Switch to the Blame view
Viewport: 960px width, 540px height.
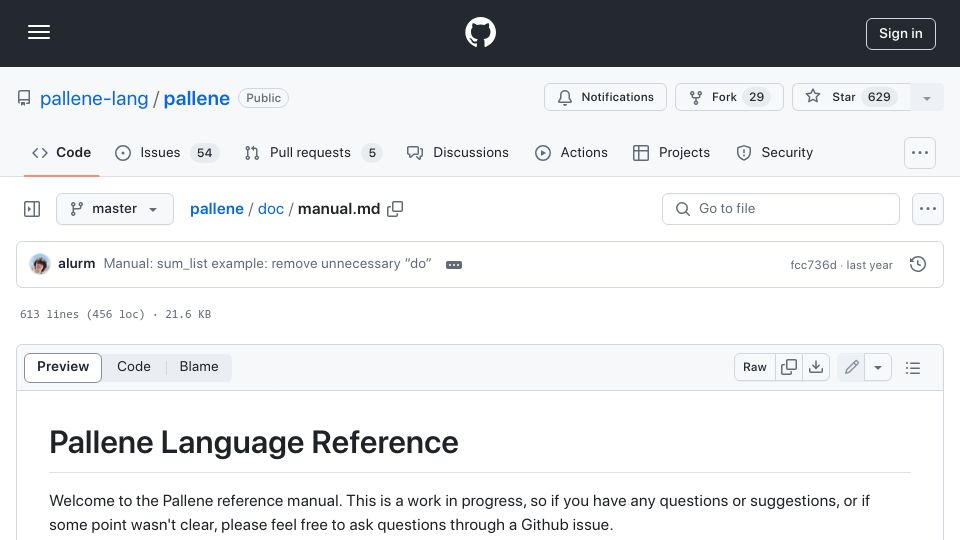tap(199, 367)
